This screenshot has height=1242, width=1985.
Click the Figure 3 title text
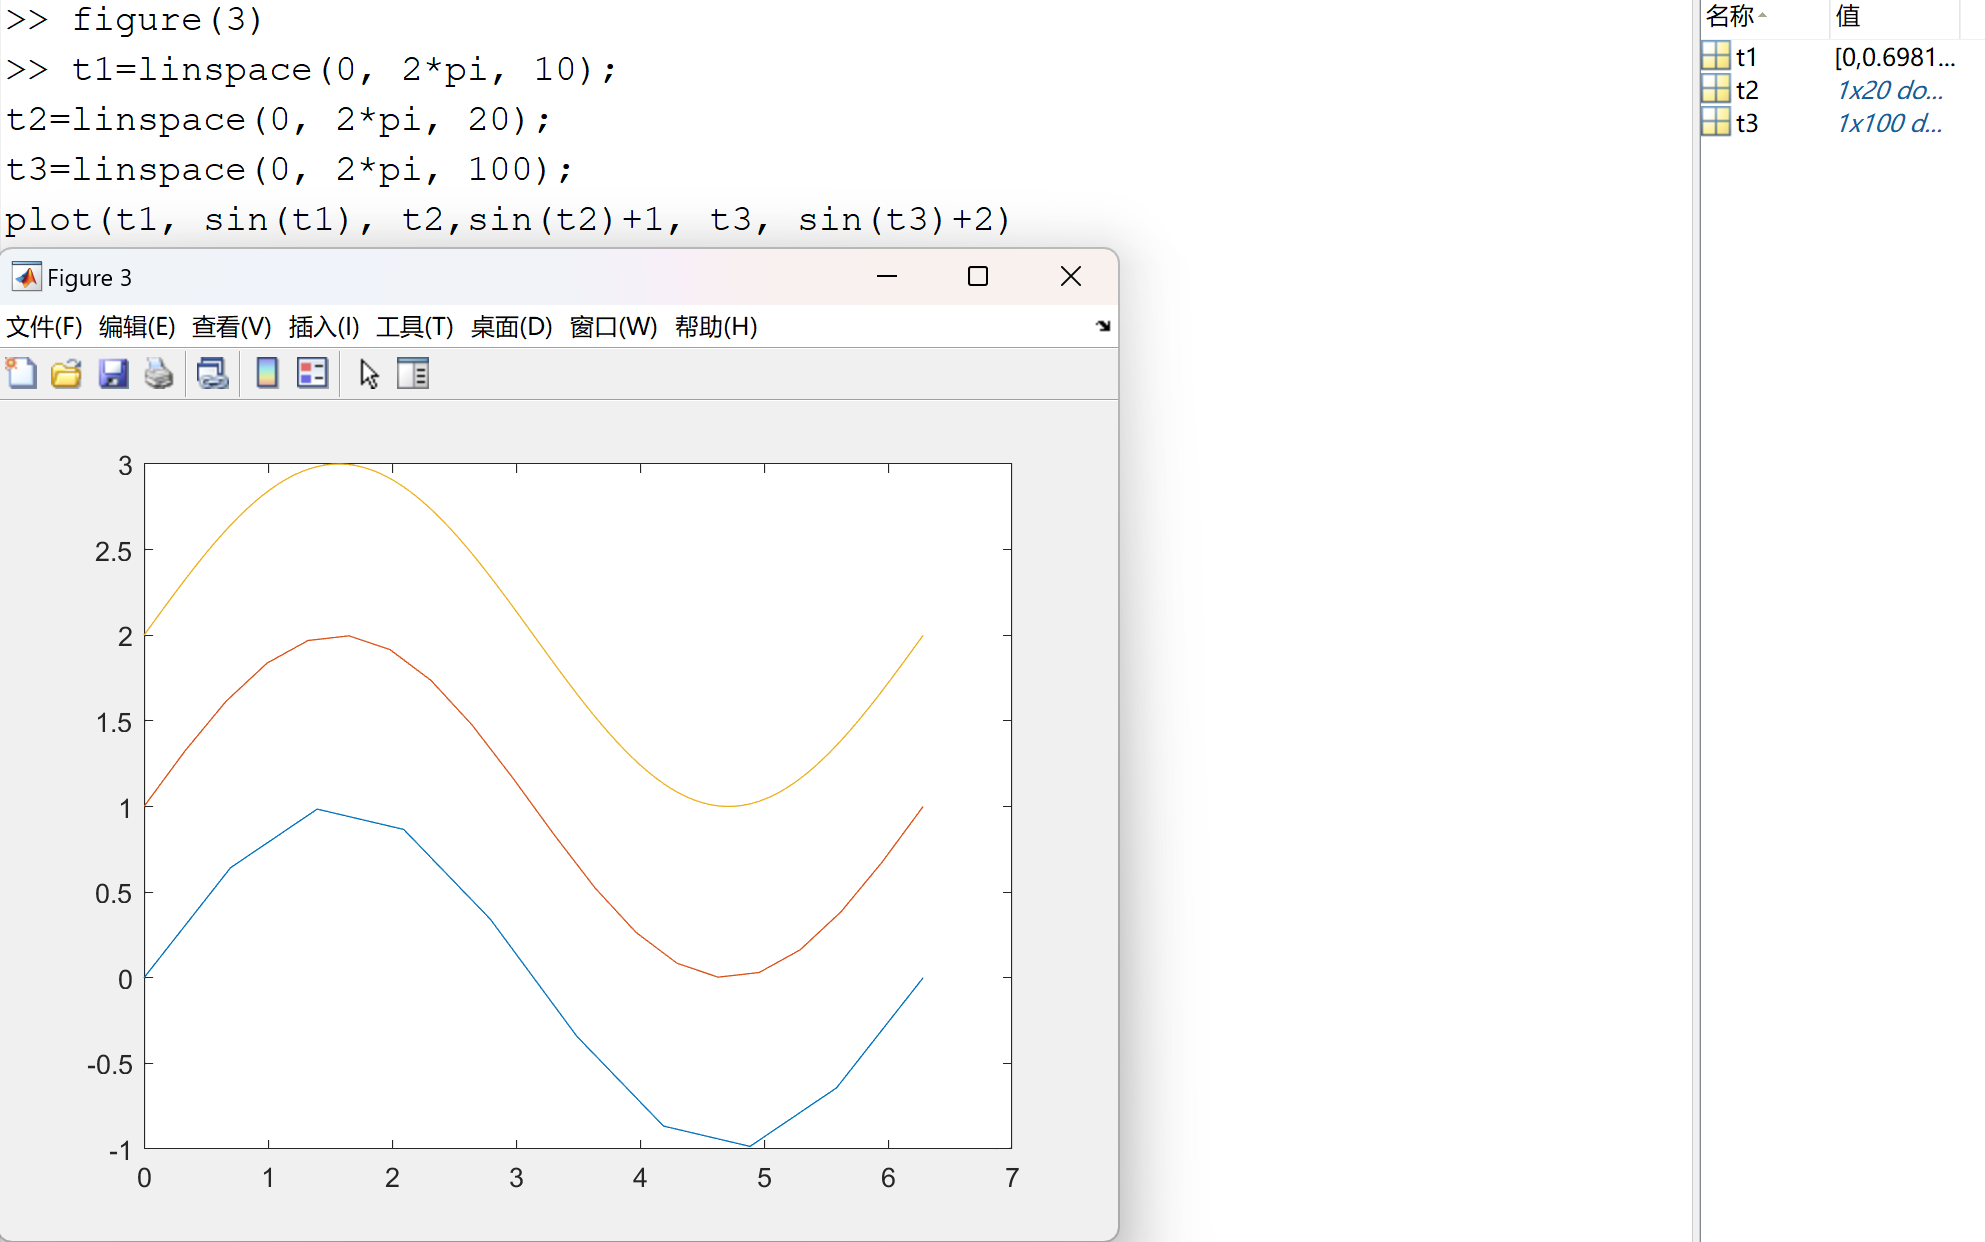point(89,278)
